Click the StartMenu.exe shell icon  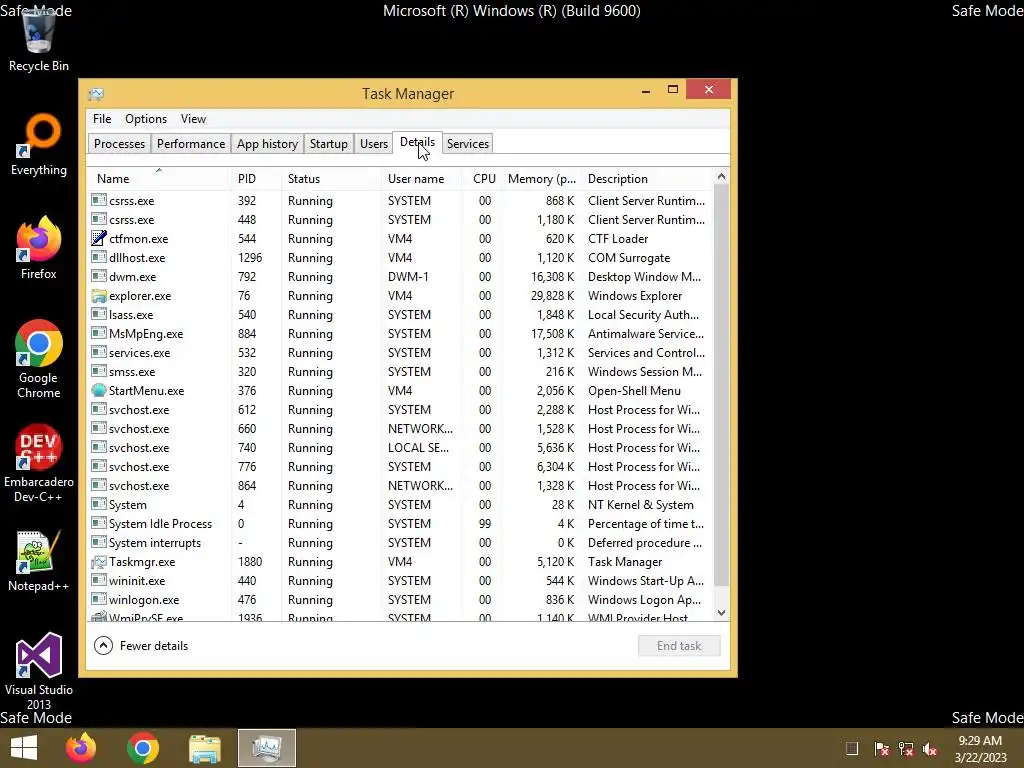point(99,391)
